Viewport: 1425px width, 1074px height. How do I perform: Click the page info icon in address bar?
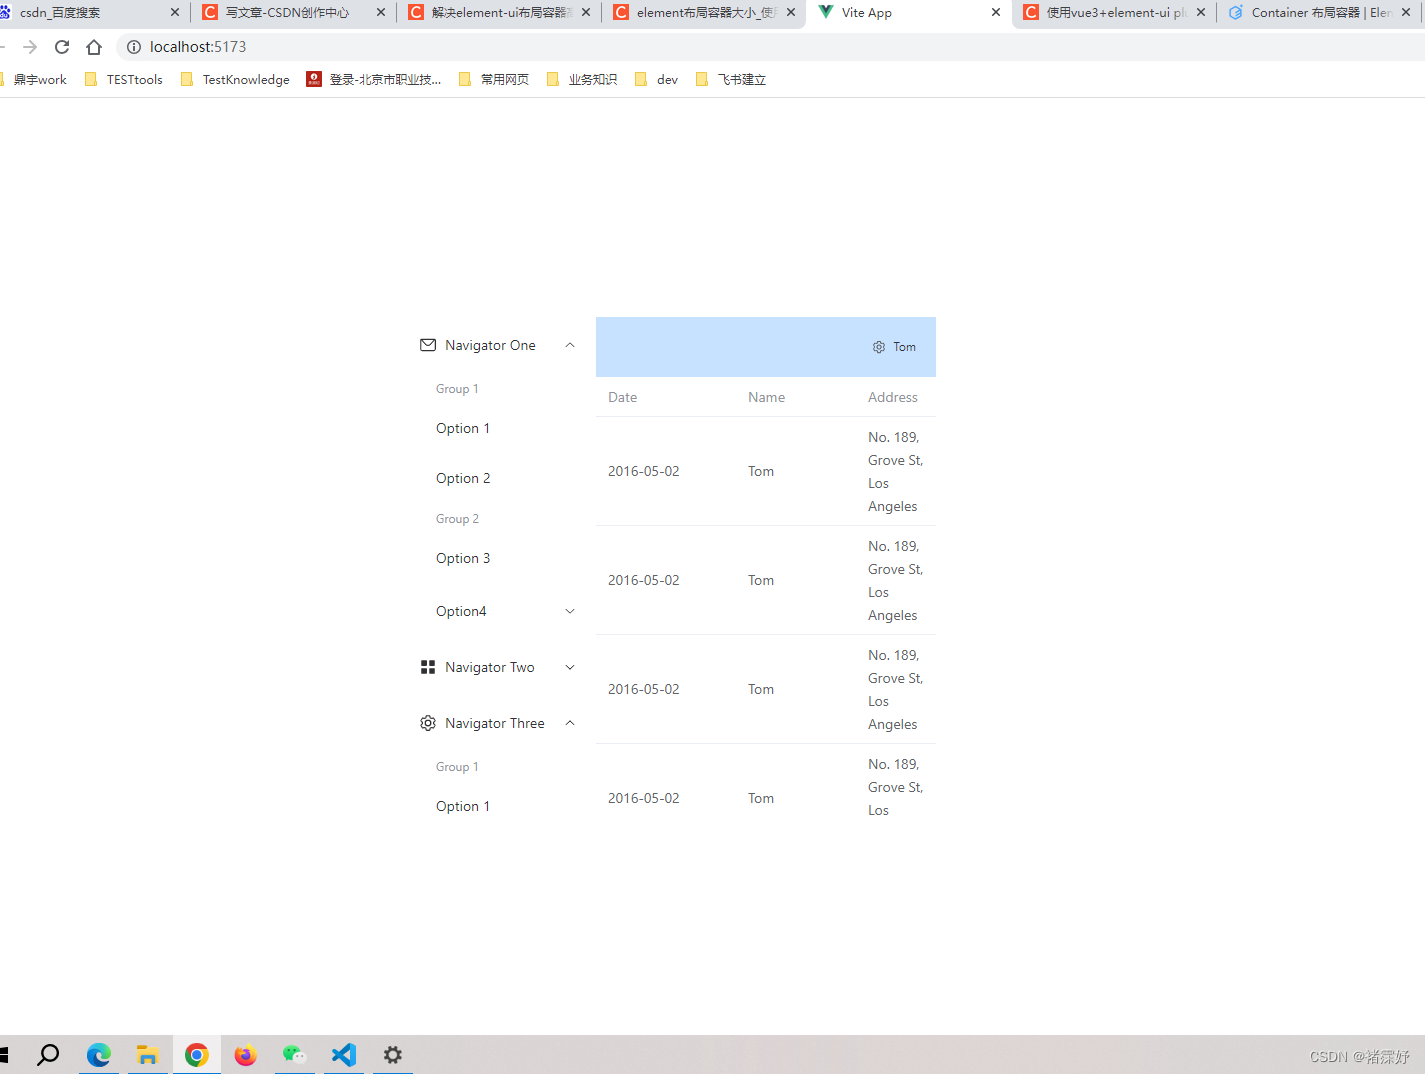133,46
